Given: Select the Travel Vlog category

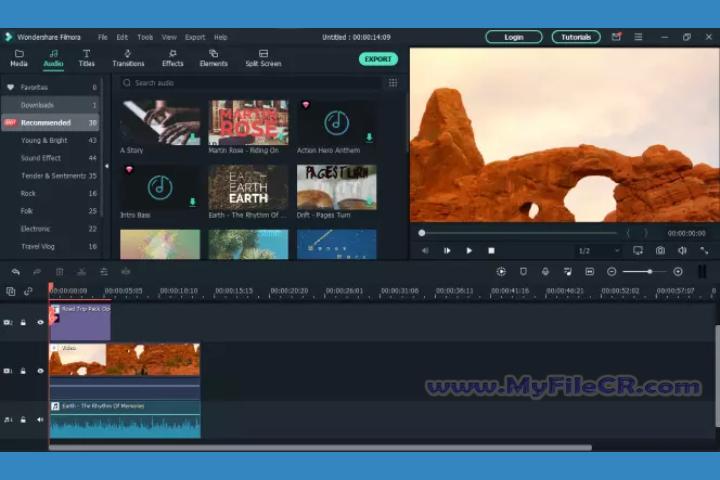Looking at the screenshot, I should tap(51, 246).
